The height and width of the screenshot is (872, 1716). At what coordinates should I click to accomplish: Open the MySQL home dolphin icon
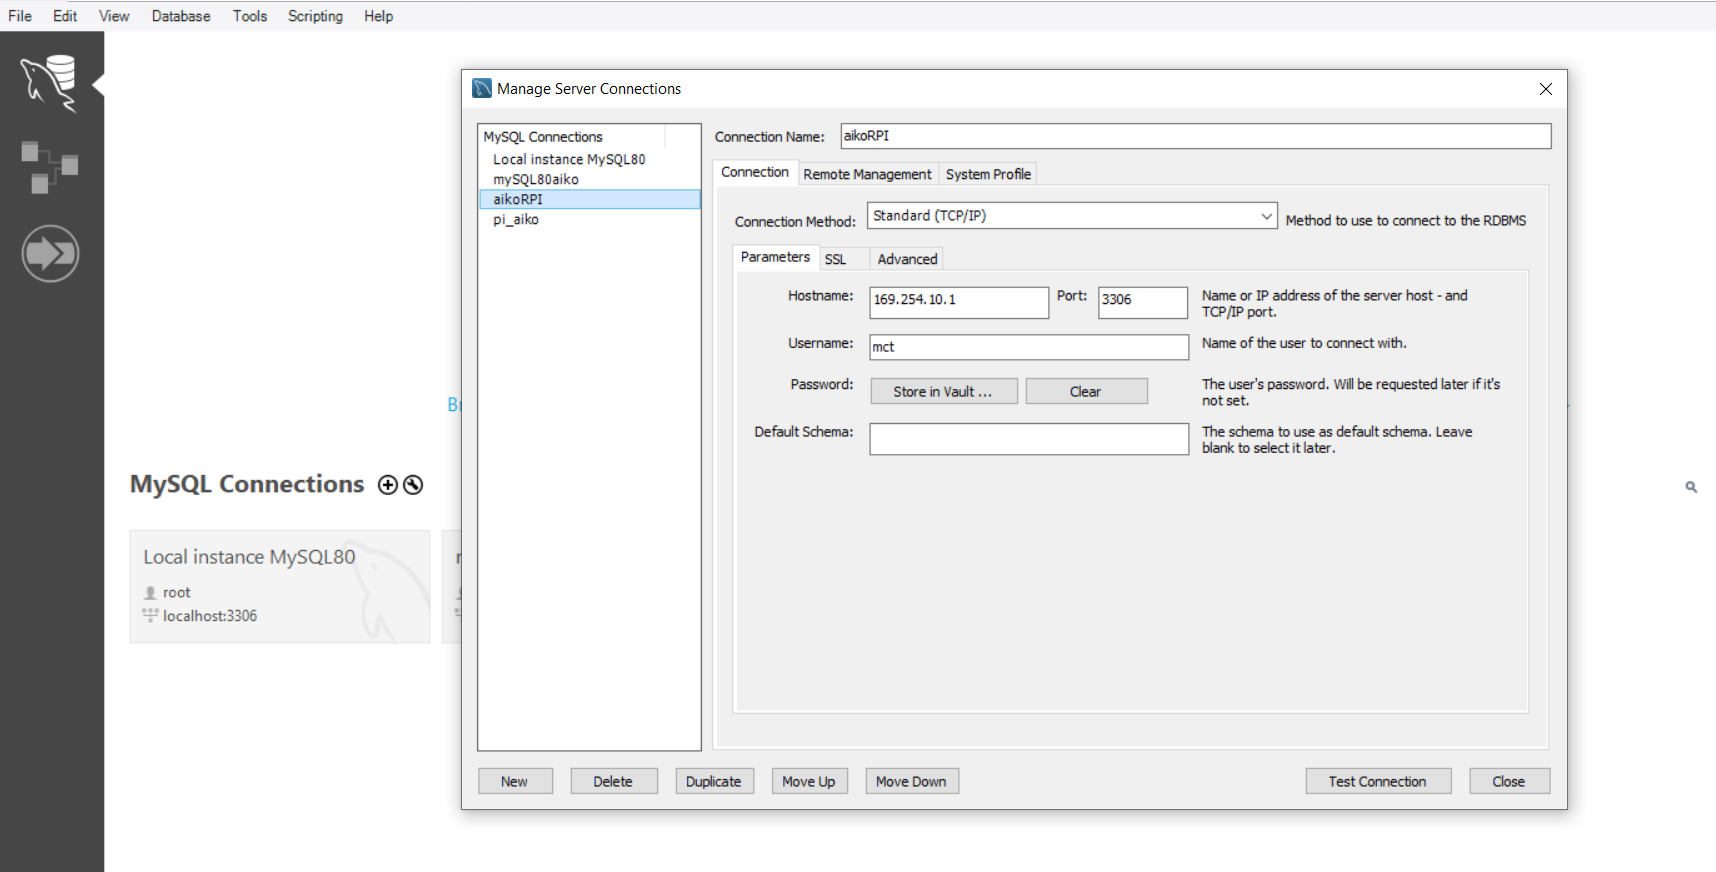pos(50,84)
